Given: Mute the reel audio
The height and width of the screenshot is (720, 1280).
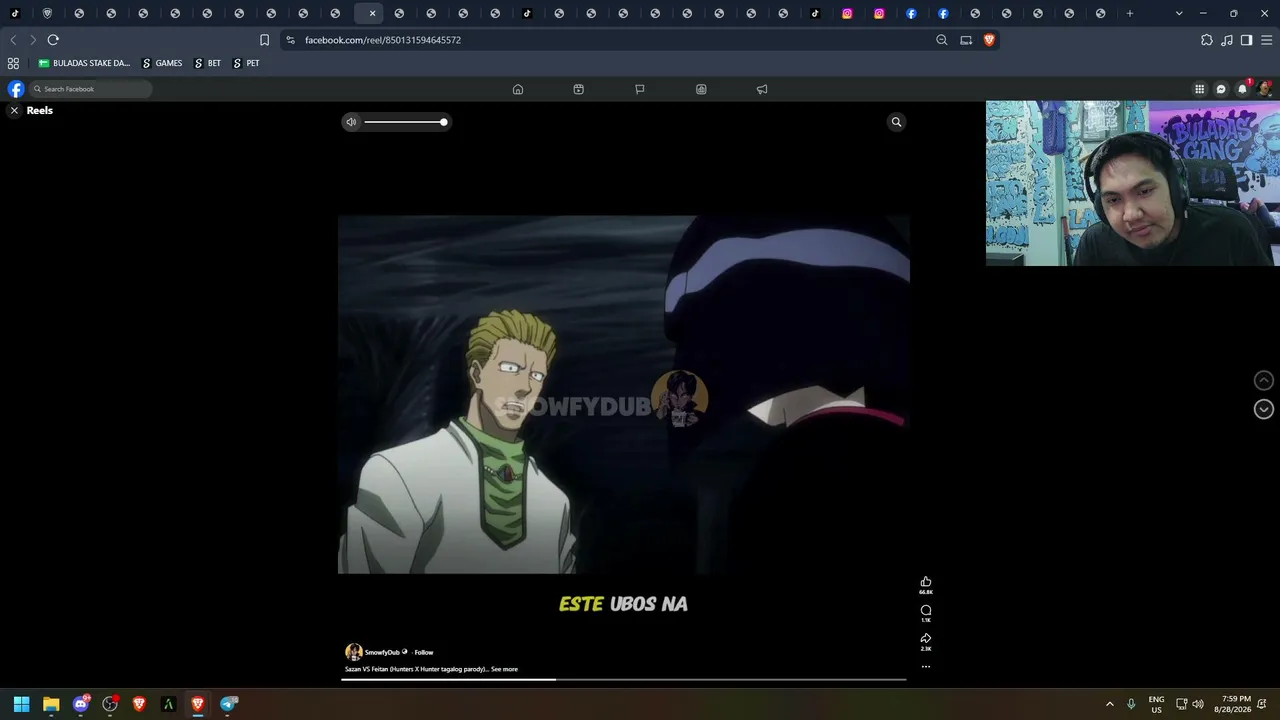Looking at the screenshot, I should (x=351, y=122).
